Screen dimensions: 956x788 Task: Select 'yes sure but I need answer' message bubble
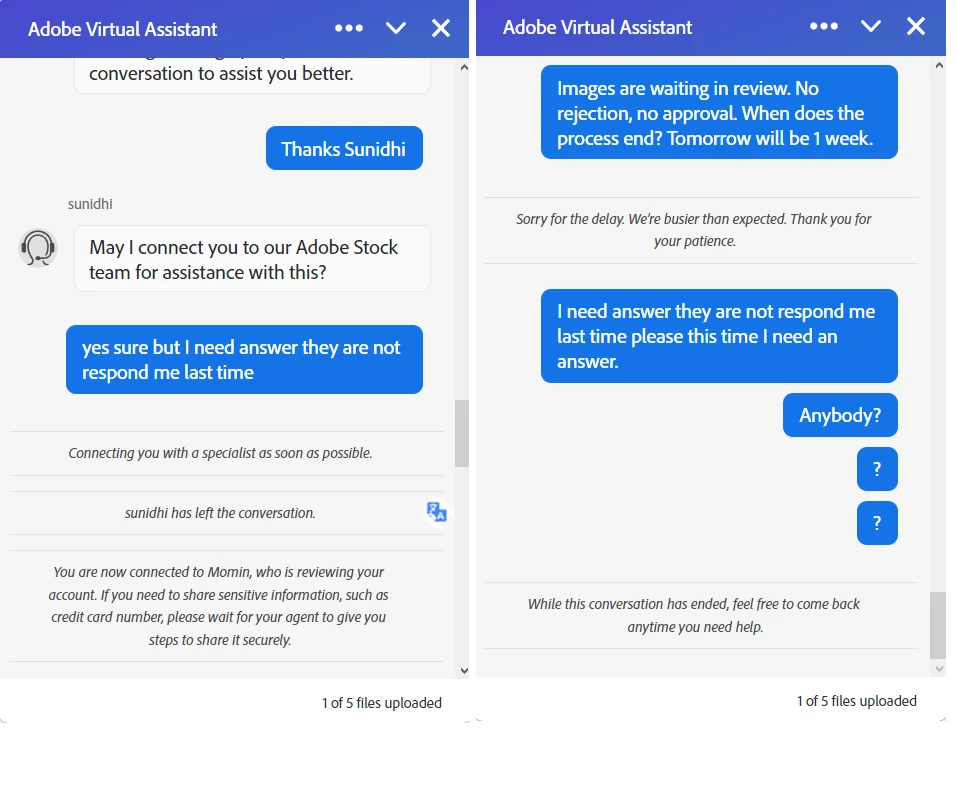pos(244,359)
